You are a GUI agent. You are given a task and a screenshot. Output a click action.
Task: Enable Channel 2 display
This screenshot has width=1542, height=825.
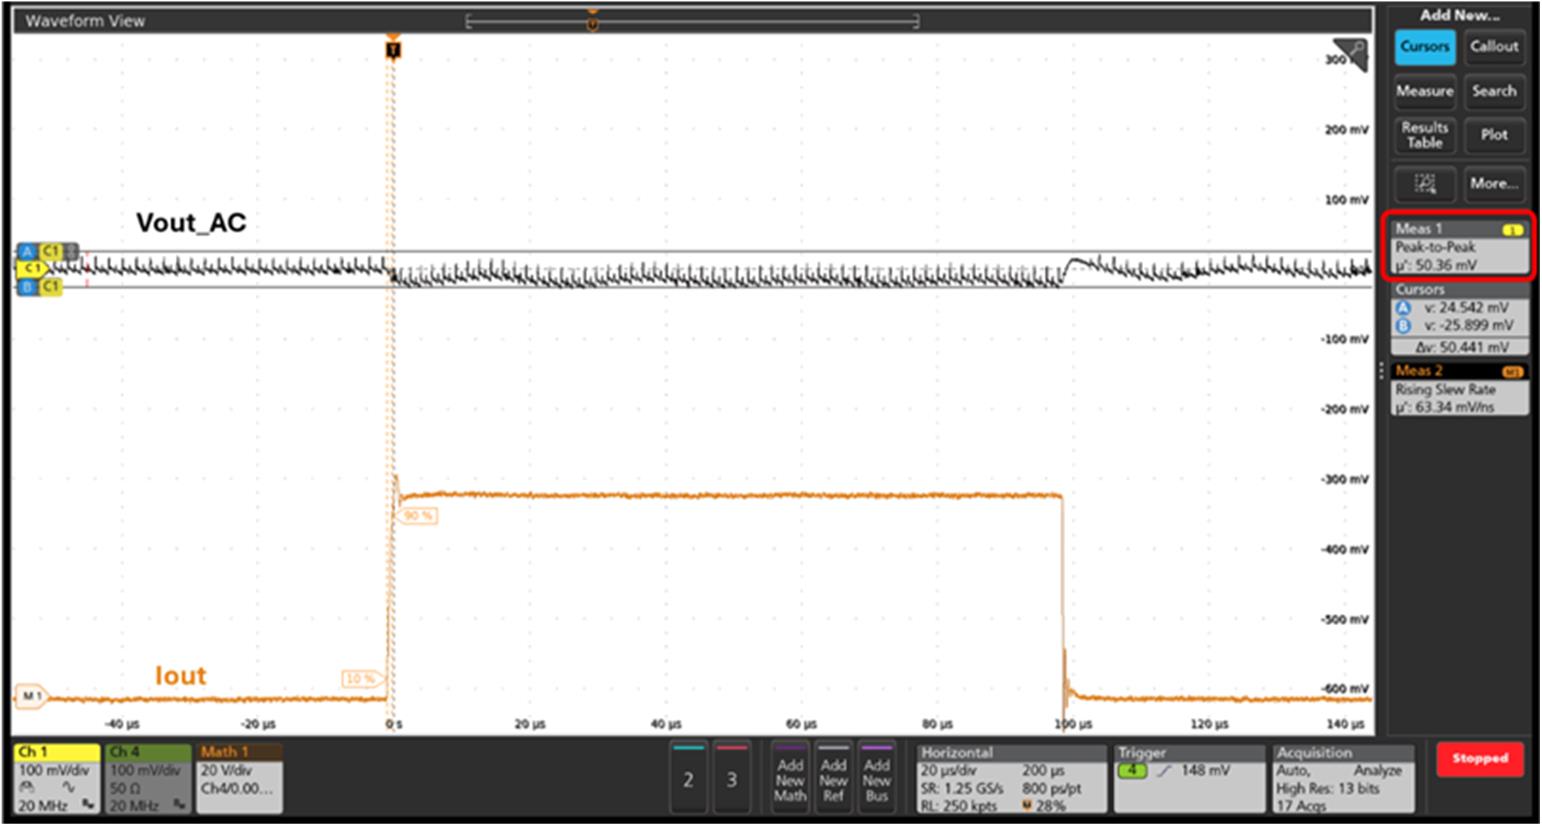coord(687,777)
